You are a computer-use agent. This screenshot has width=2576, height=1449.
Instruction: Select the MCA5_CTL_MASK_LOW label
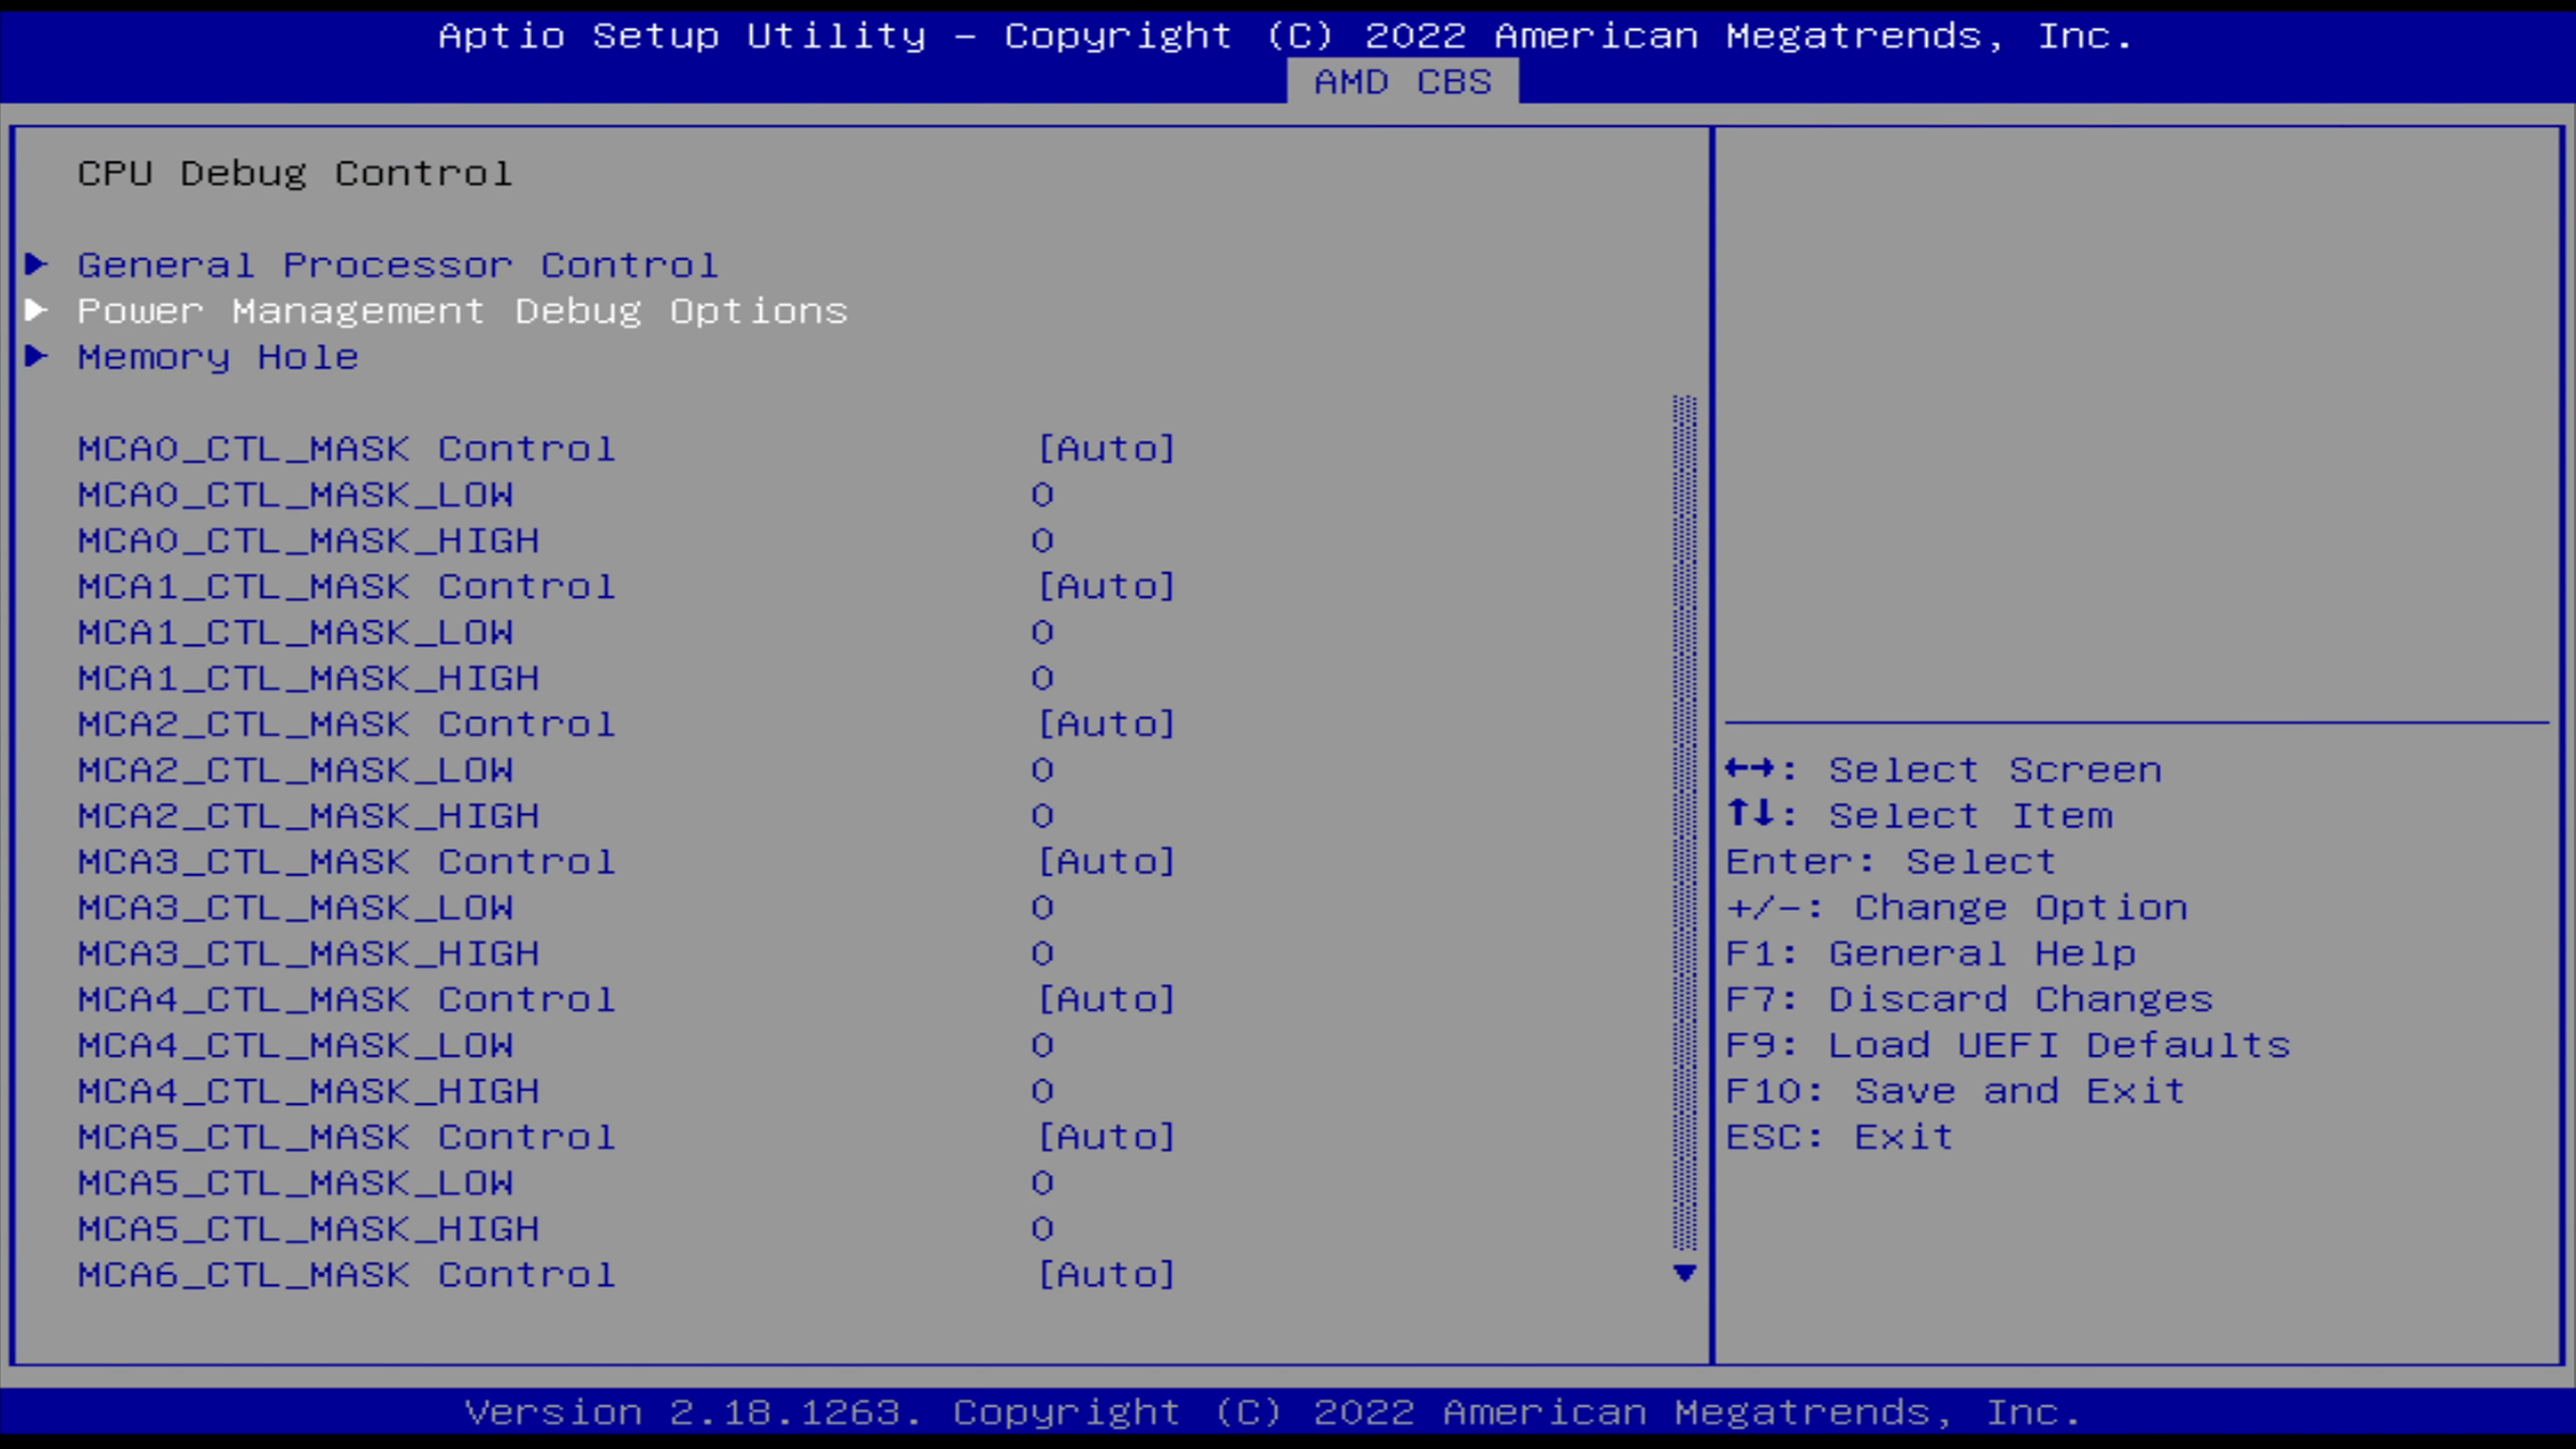pos(296,1183)
